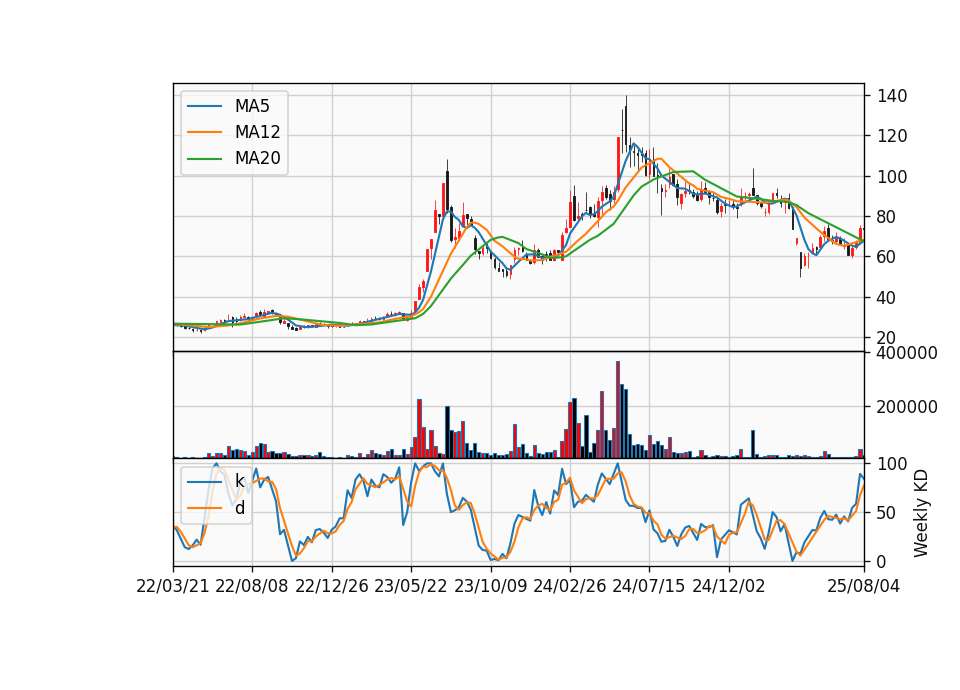Click the orange d legend line sample

tap(204, 508)
